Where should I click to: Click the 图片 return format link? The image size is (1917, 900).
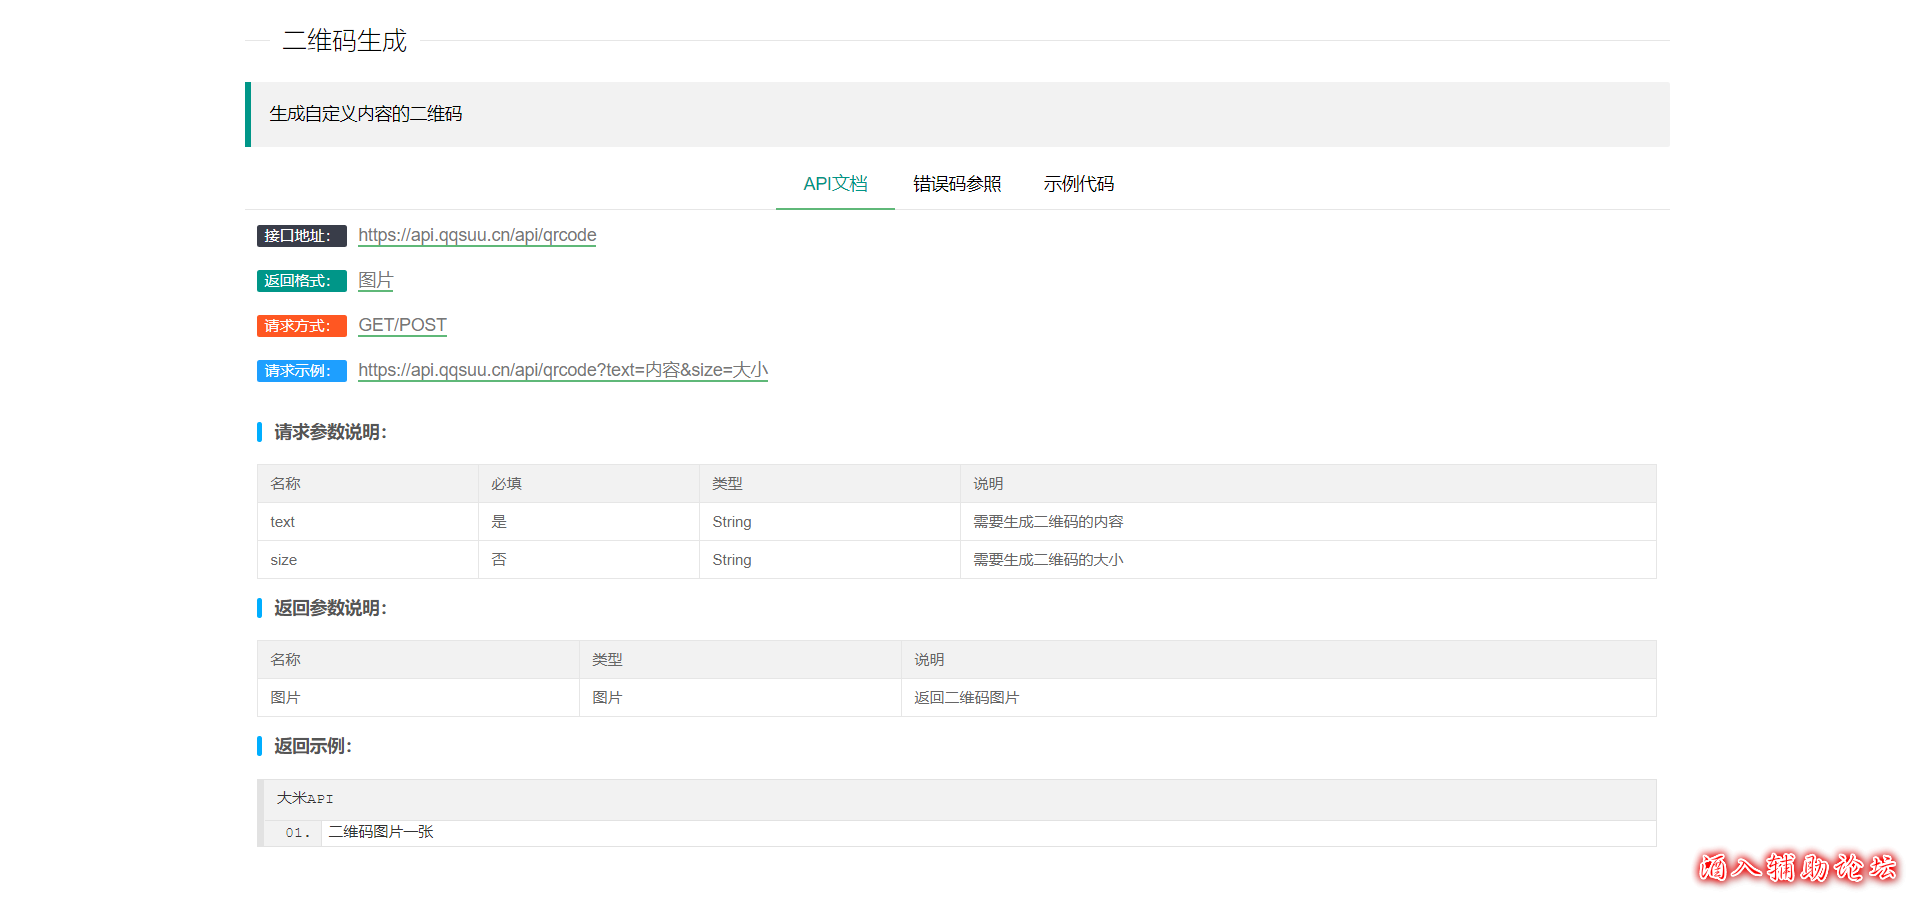click(x=375, y=280)
